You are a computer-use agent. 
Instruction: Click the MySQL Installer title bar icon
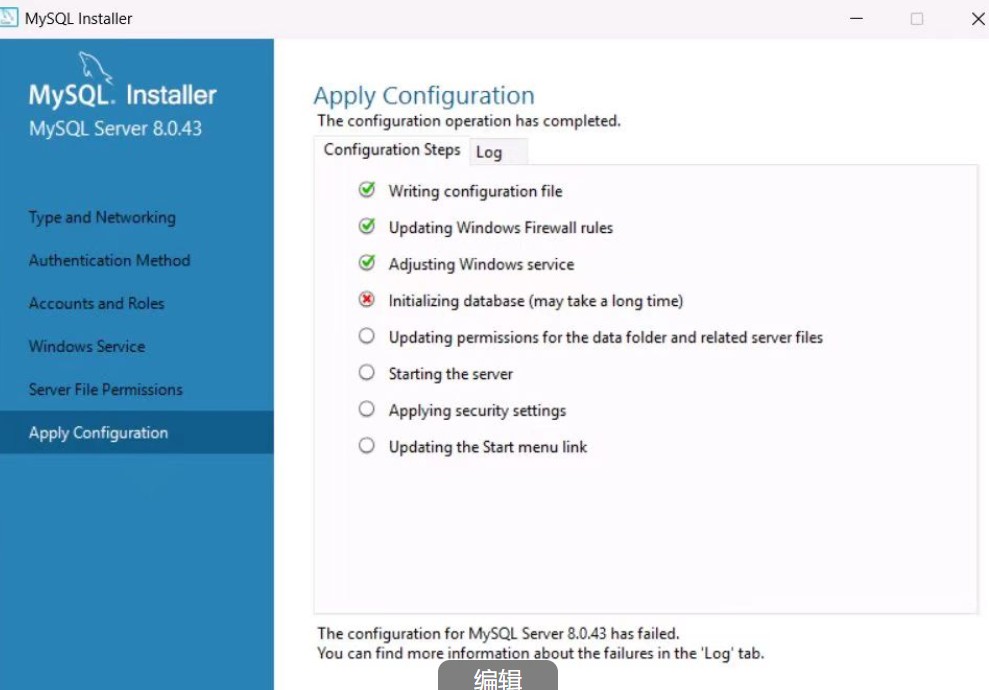pos(8,18)
